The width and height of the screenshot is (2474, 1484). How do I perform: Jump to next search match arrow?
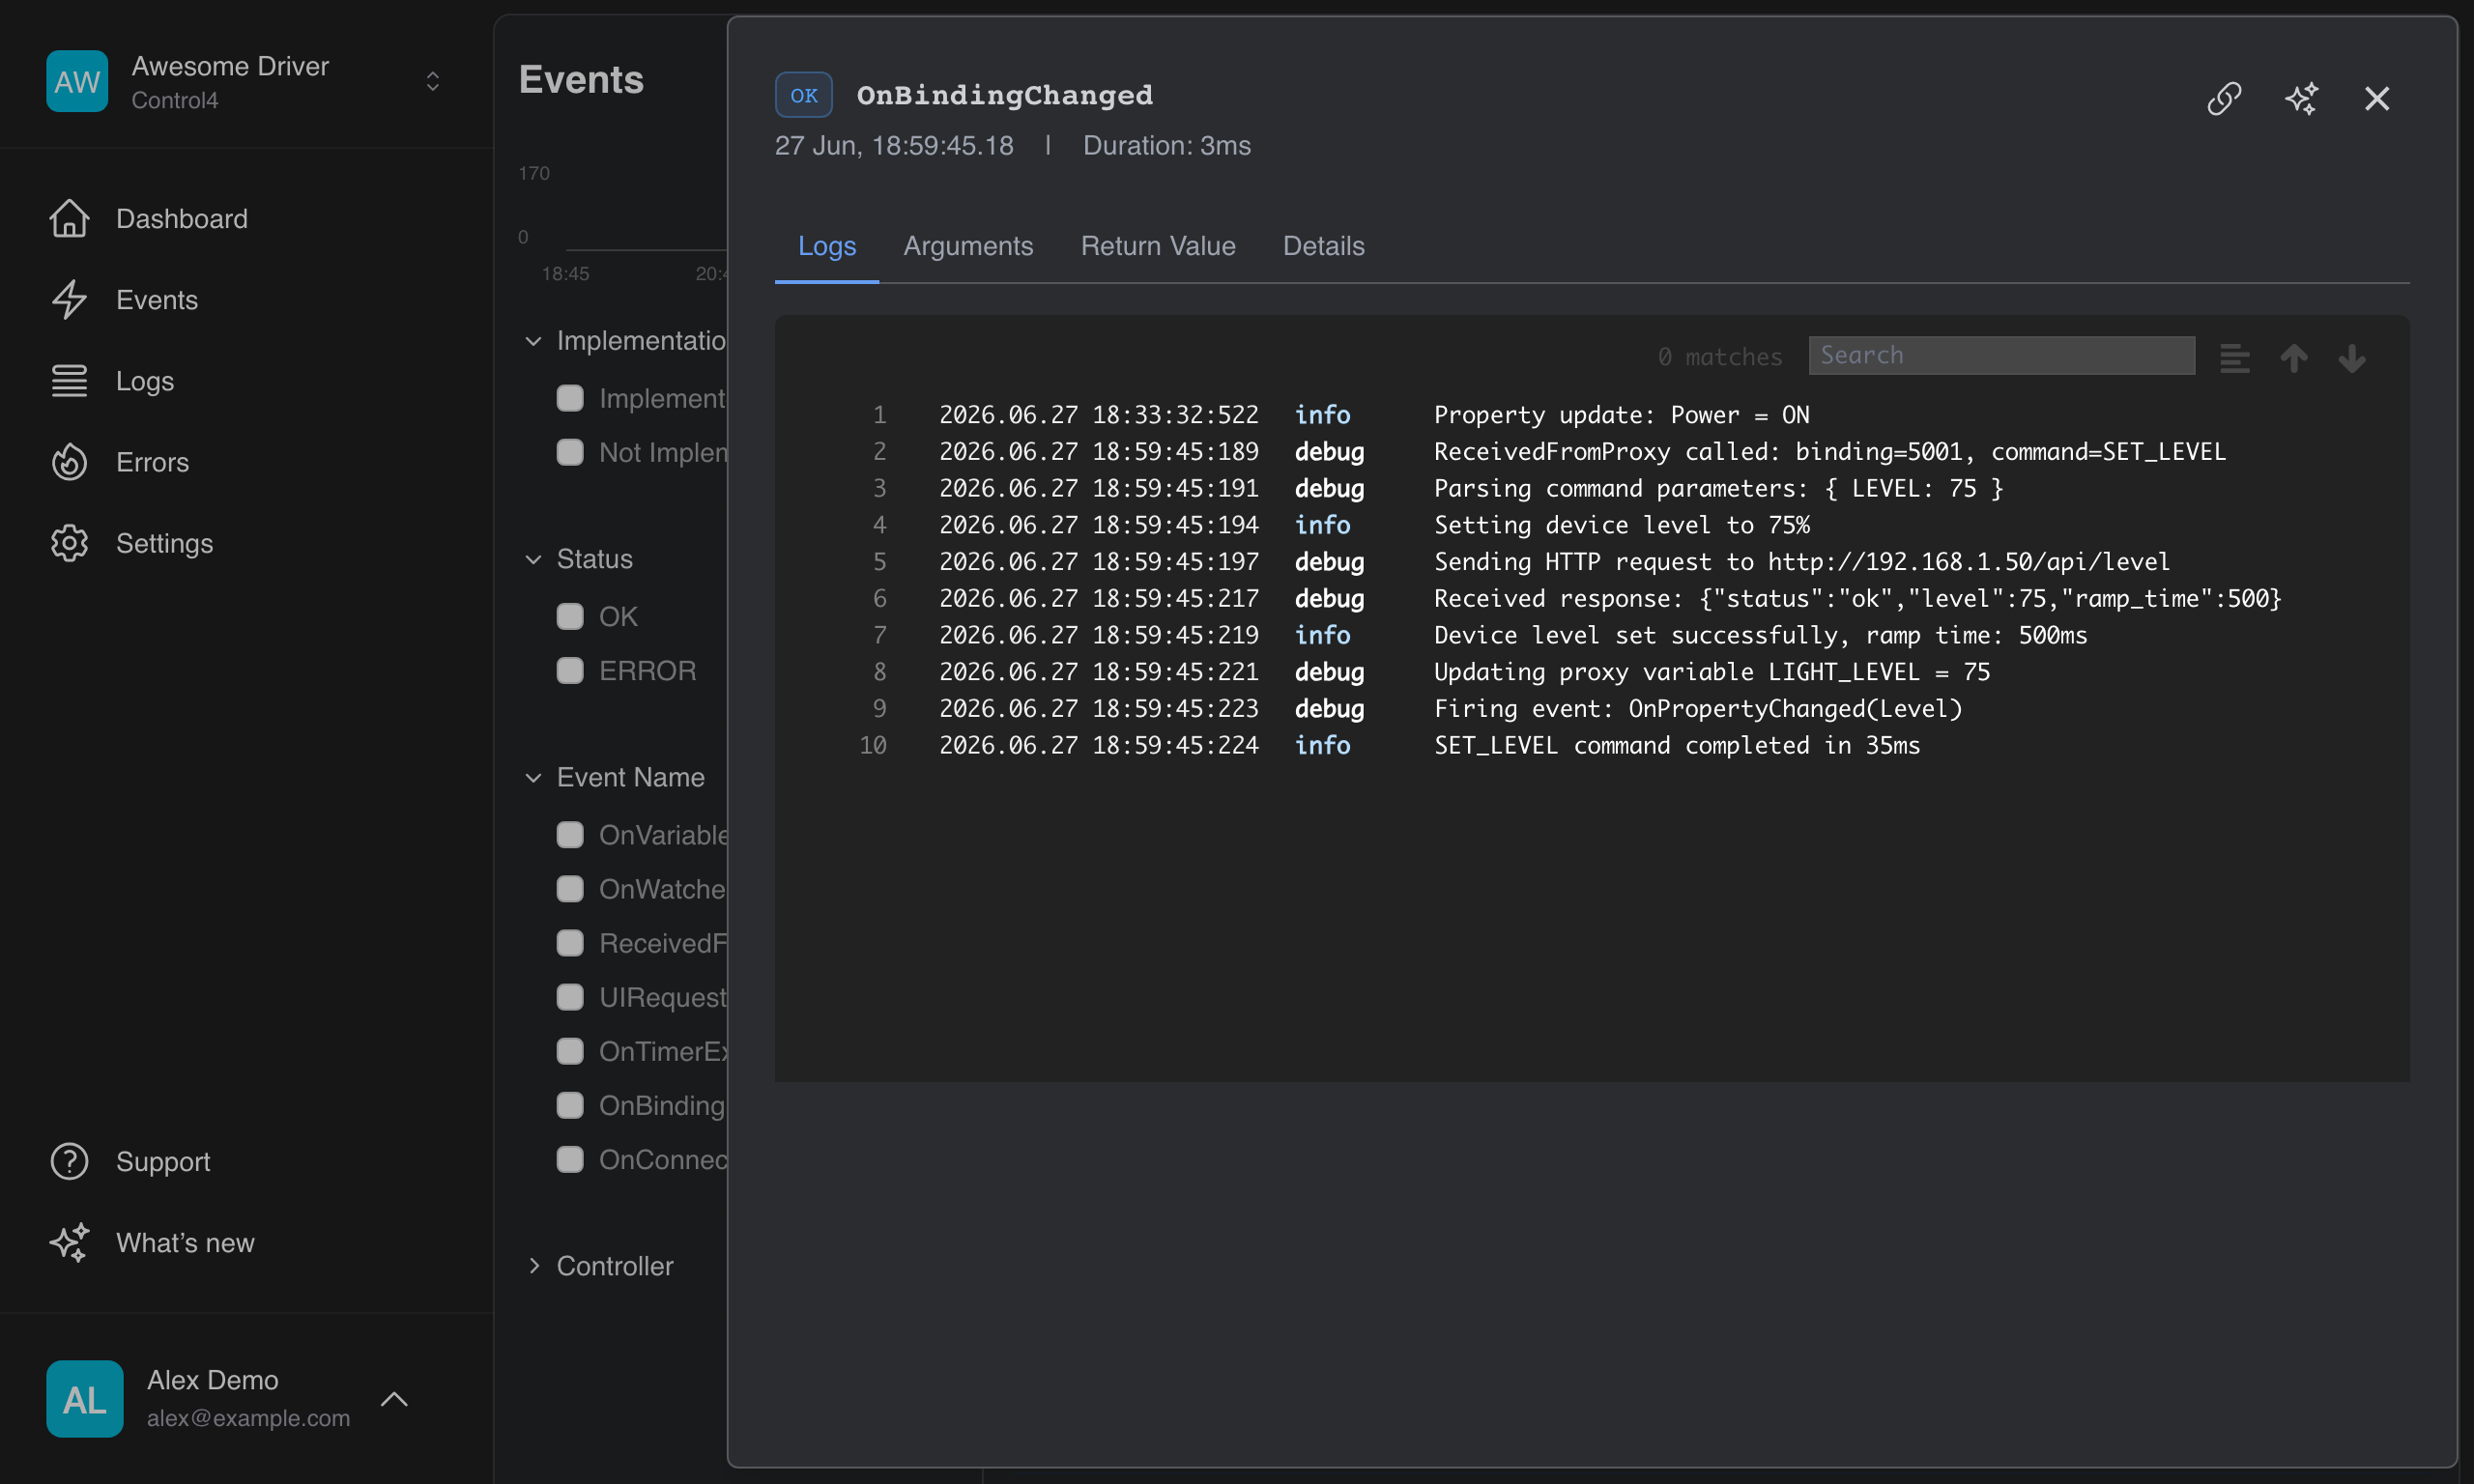[x=2351, y=357]
